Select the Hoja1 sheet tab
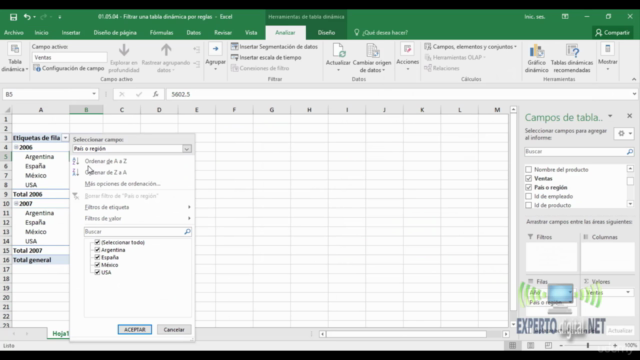640x360 pixels. click(x=60, y=334)
